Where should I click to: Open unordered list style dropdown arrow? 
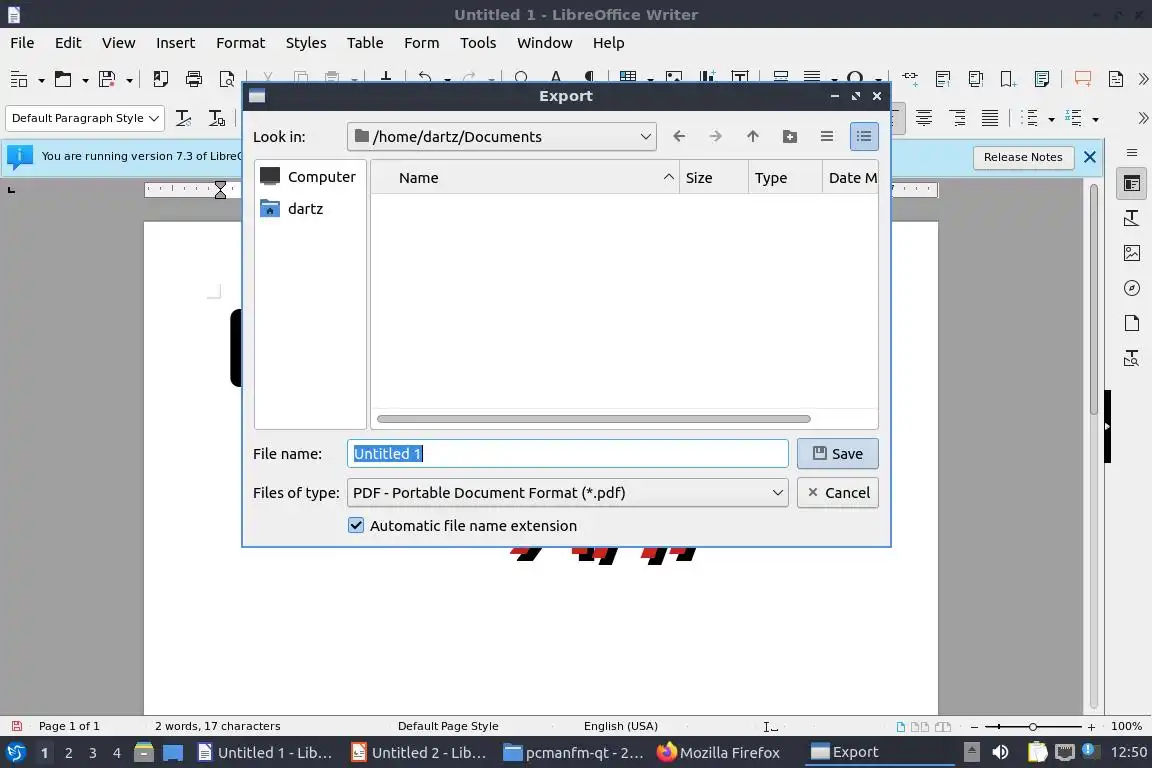1051,119
